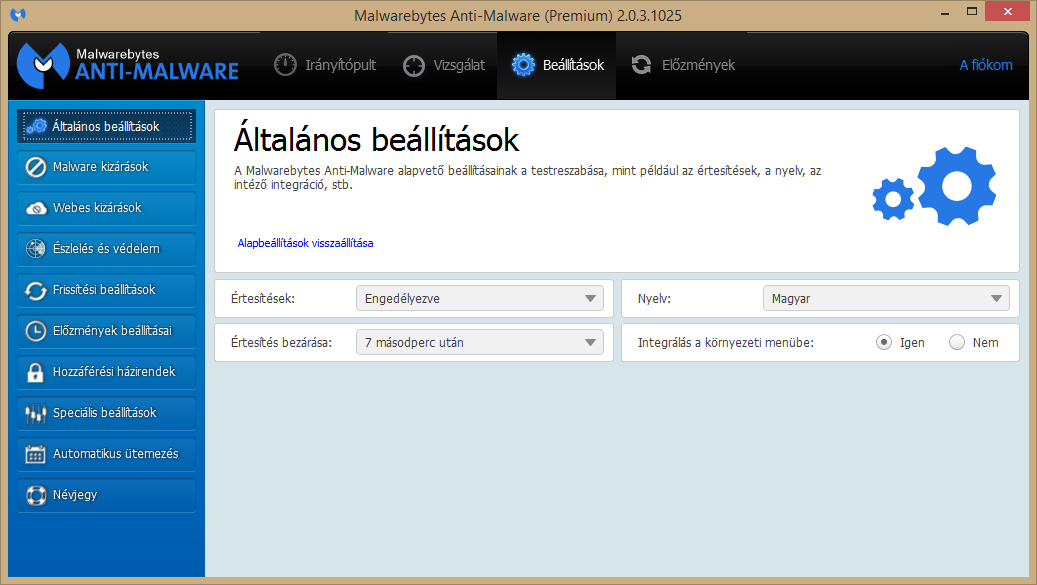Open the Értesítések dropdown
The width and height of the screenshot is (1037, 585).
coord(480,298)
